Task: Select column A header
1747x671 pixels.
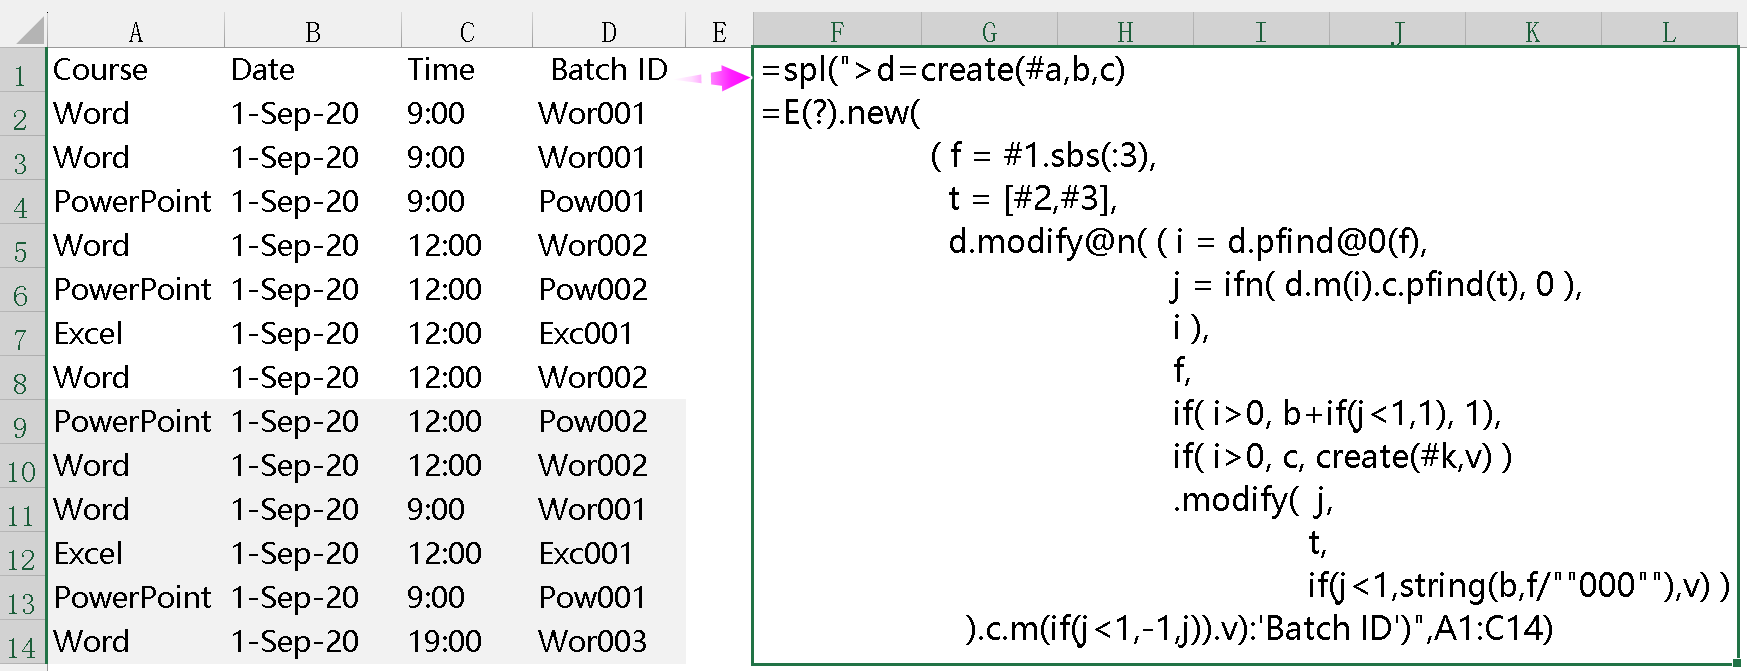Action: (x=136, y=32)
